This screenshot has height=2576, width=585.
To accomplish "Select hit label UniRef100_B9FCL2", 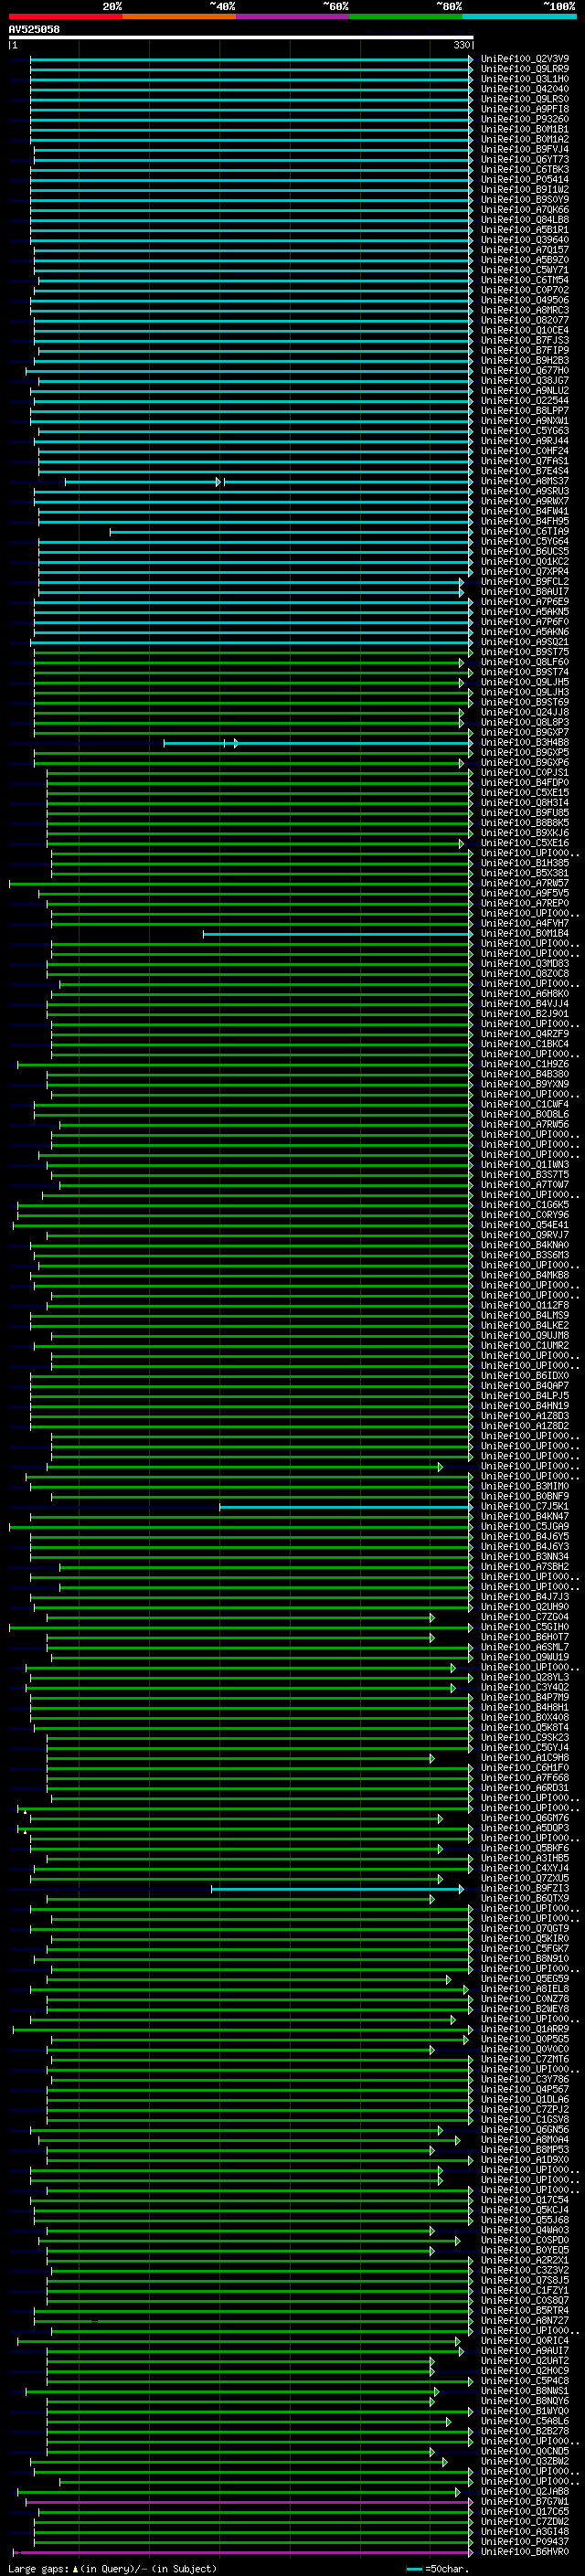I will 525,582.
